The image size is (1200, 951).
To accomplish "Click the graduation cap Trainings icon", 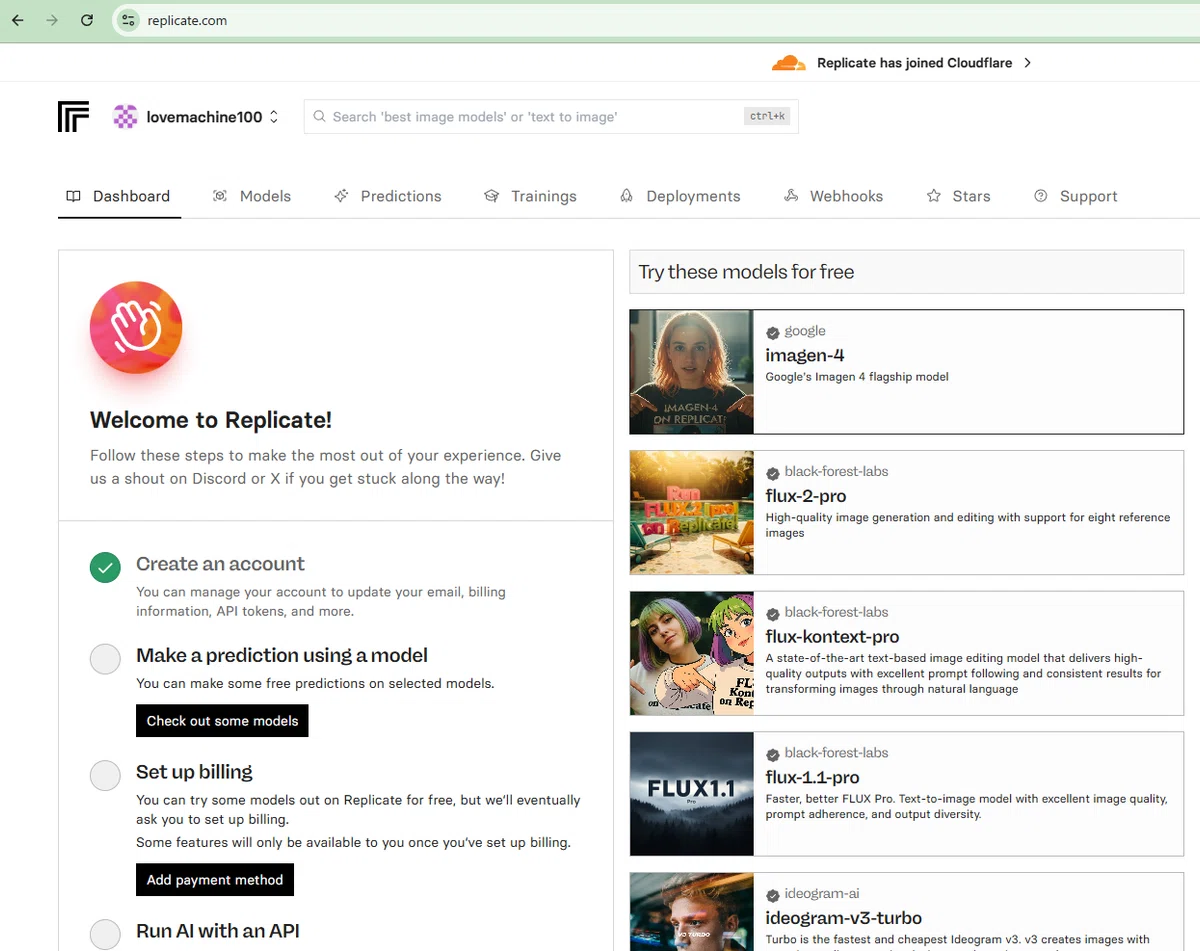I will click(491, 196).
